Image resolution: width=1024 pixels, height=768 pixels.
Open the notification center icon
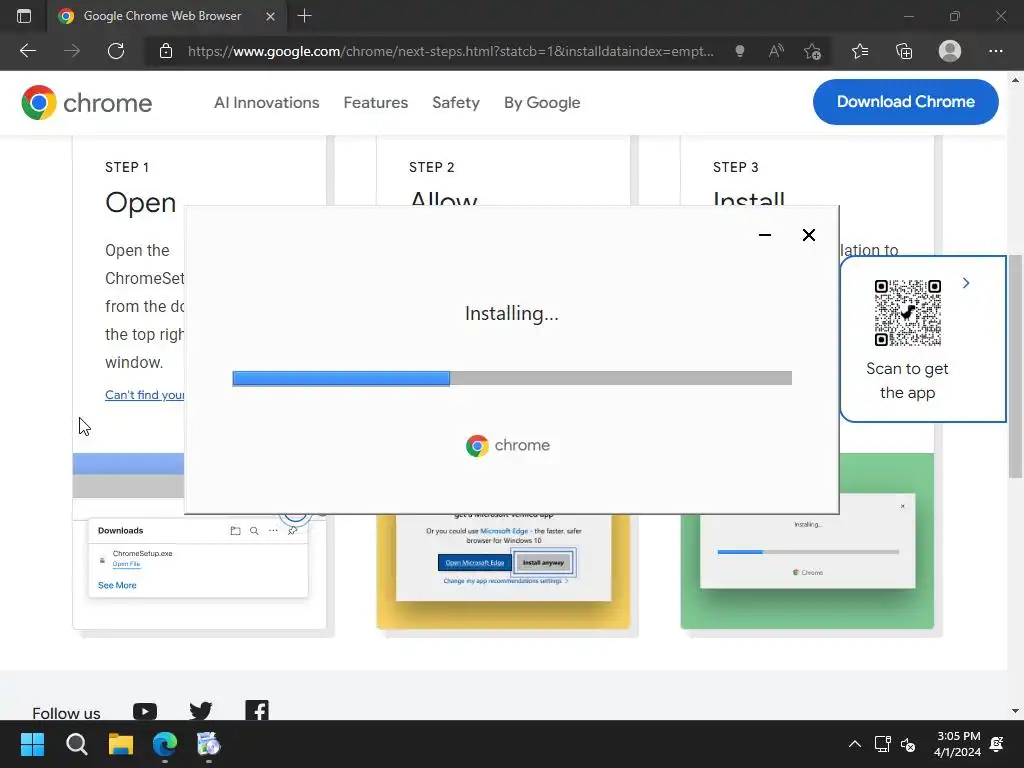point(997,744)
